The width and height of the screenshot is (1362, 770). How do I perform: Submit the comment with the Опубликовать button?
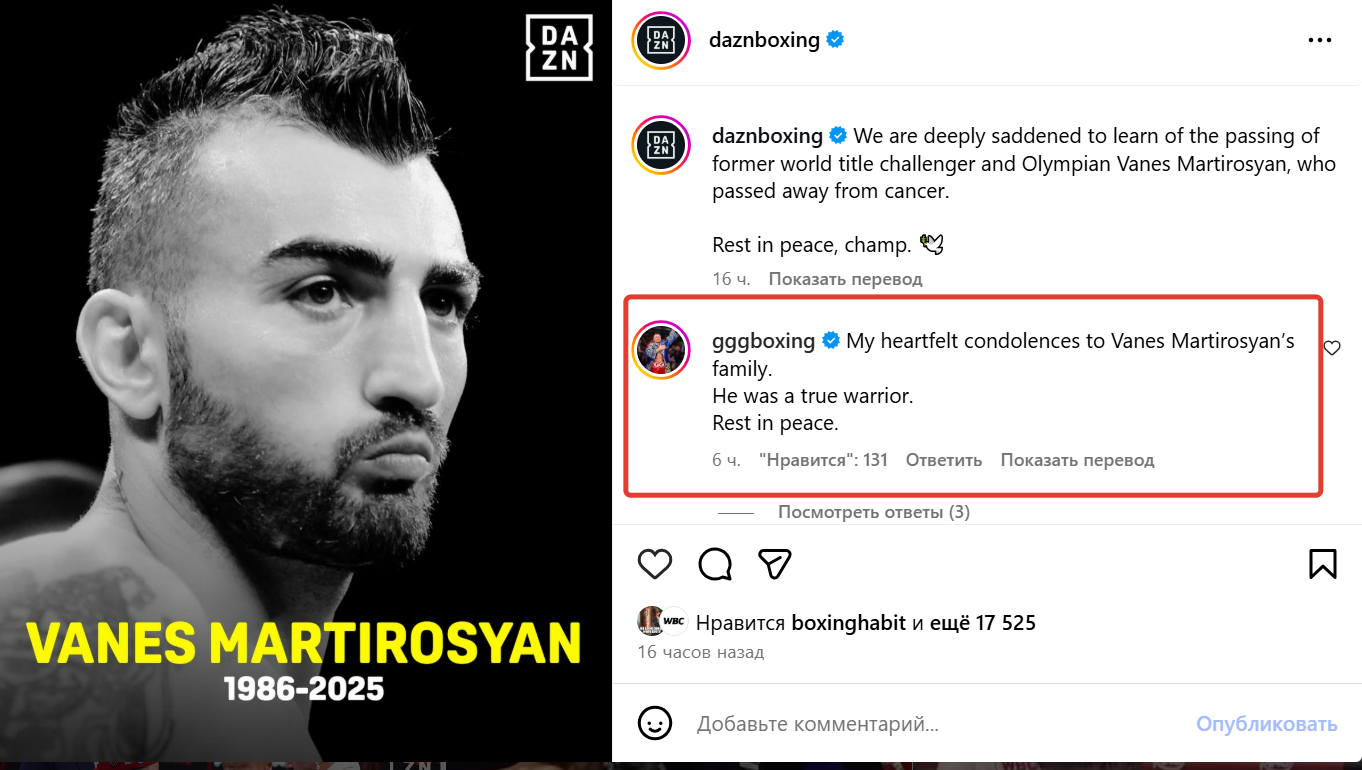pyautogui.click(x=1266, y=724)
